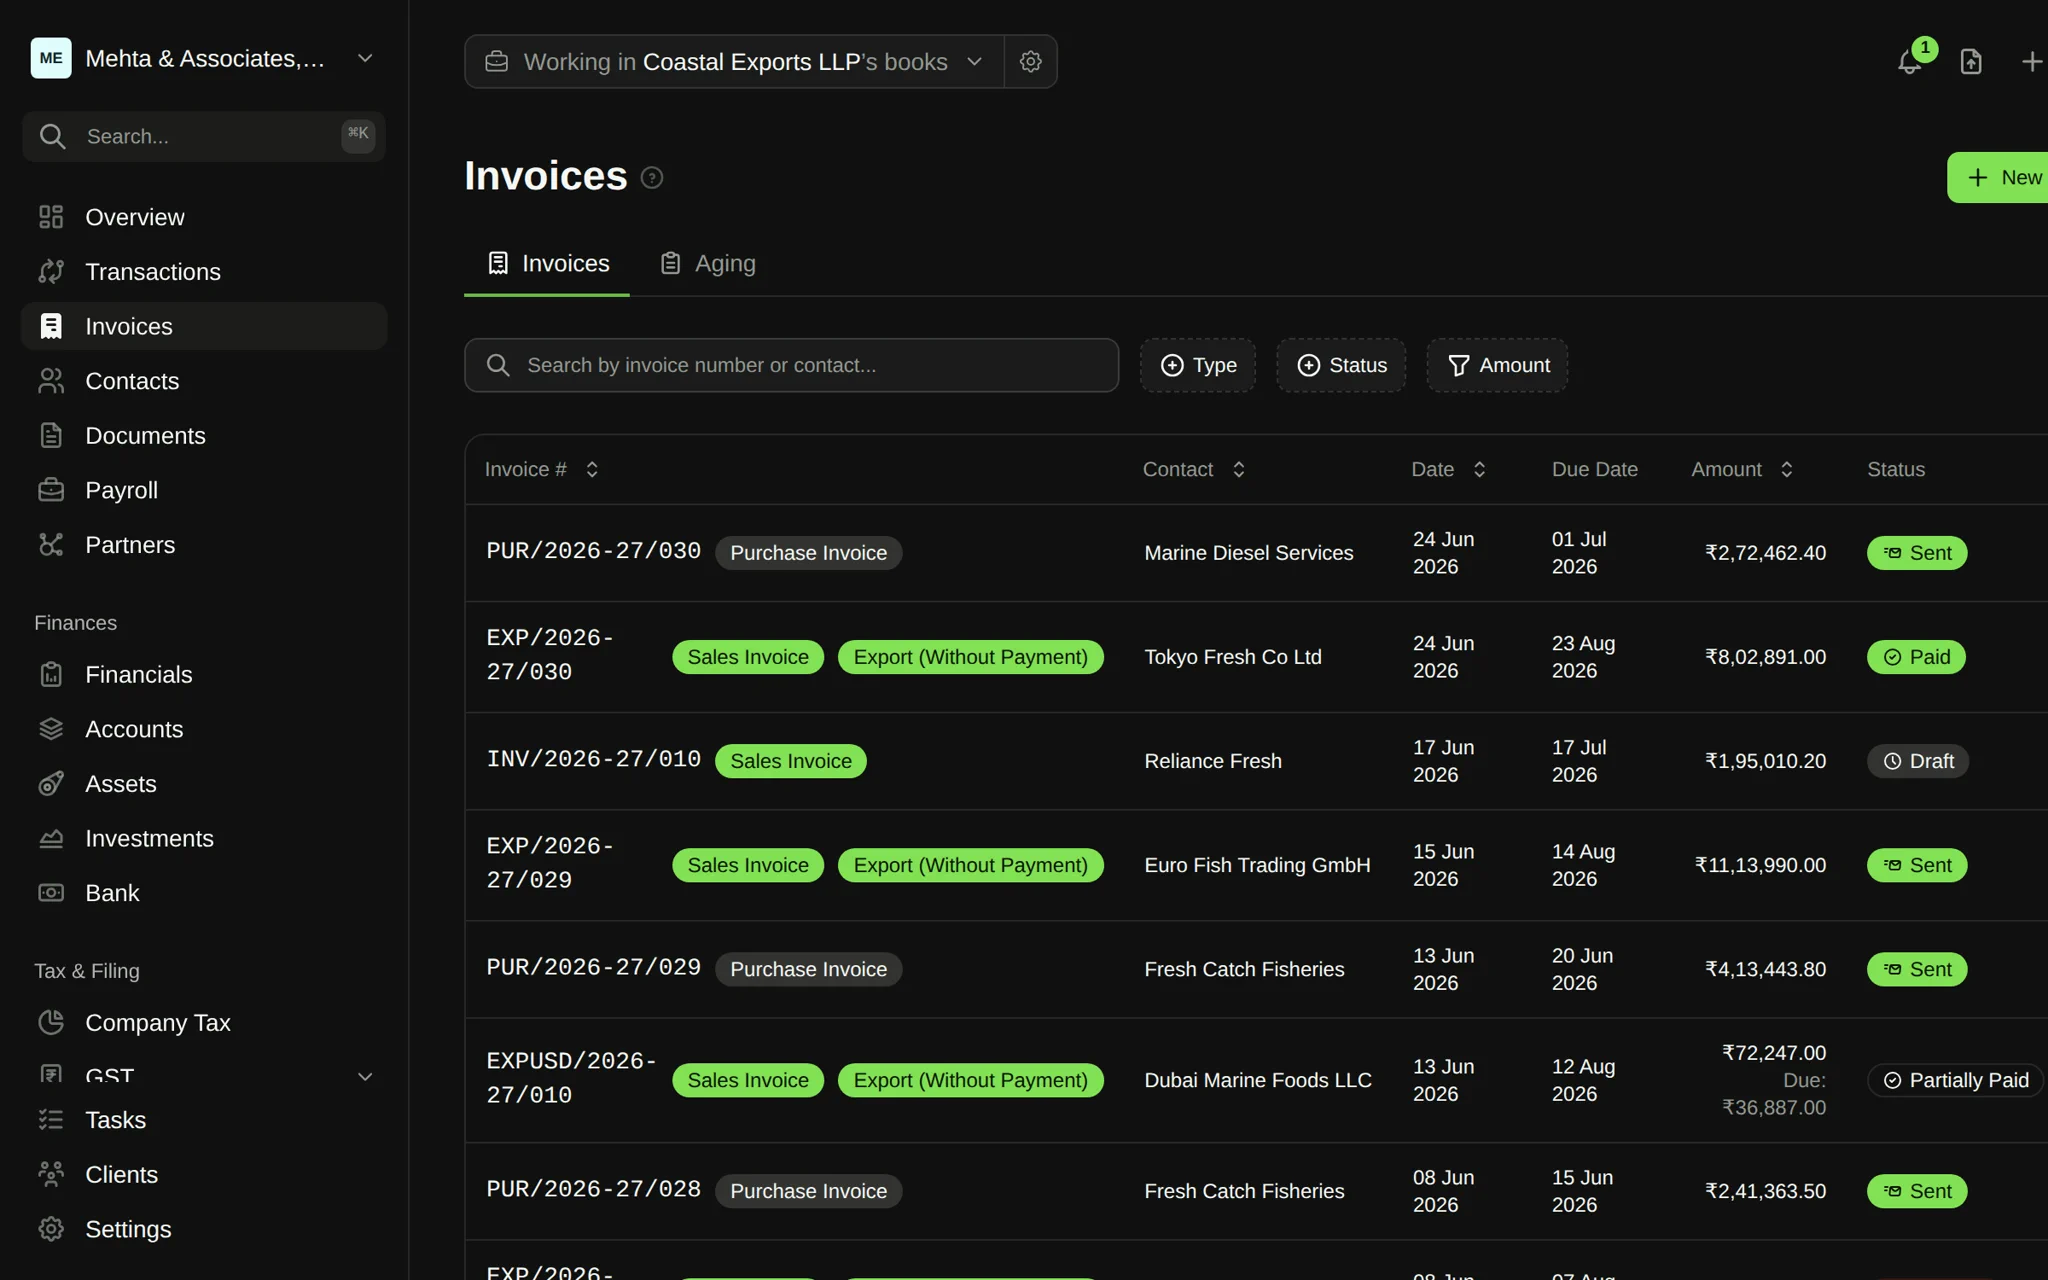Viewport: 2048px width, 1280px height.
Task: Click the Financials sidebar icon
Action: pyautogui.click(x=51, y=675)
